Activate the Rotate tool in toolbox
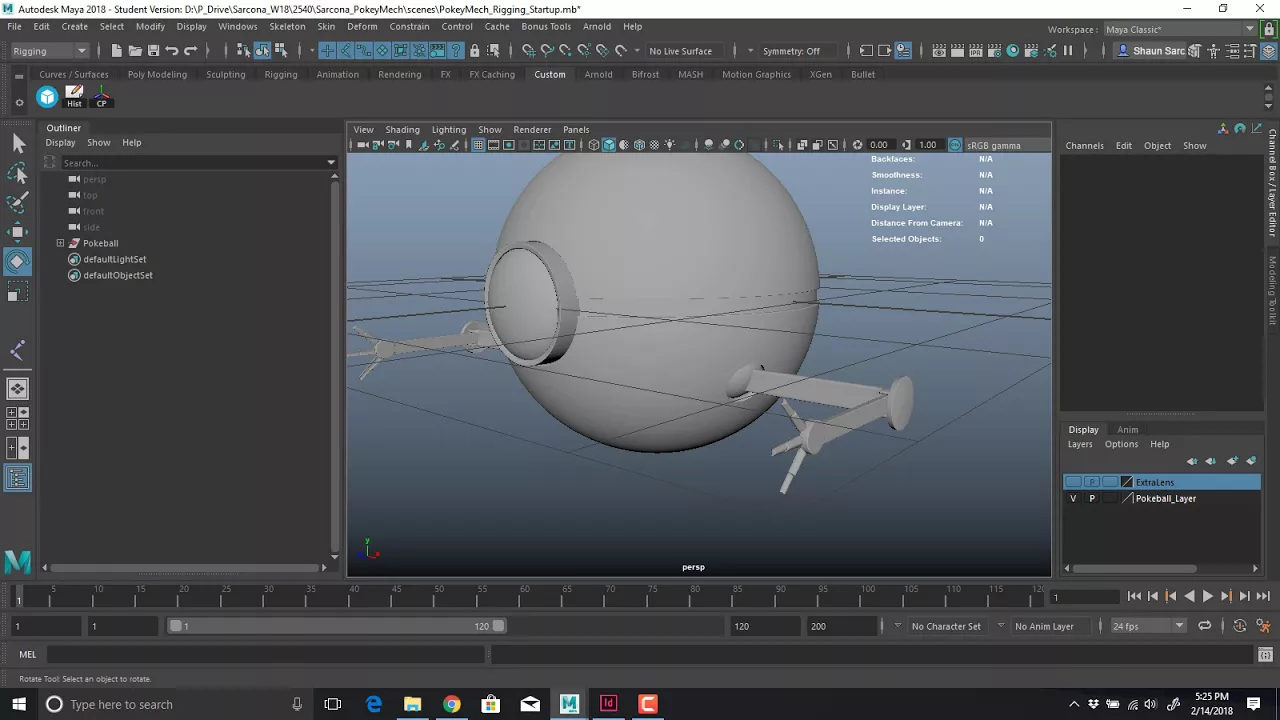The width and height of the screenshot is (1280, 720). click(18, 262)
